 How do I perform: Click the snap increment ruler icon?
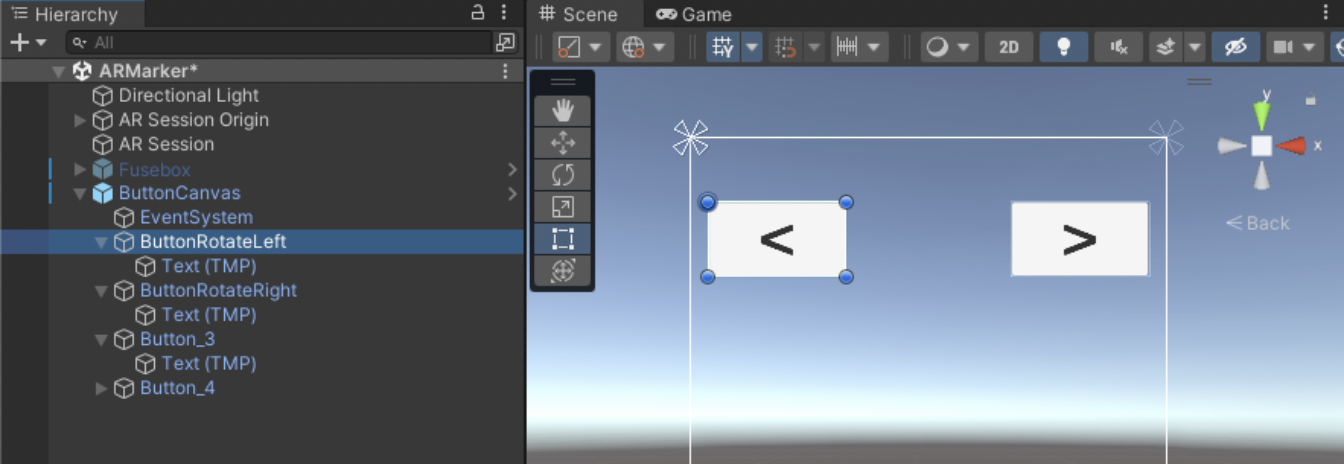click(x=847, y=47)
